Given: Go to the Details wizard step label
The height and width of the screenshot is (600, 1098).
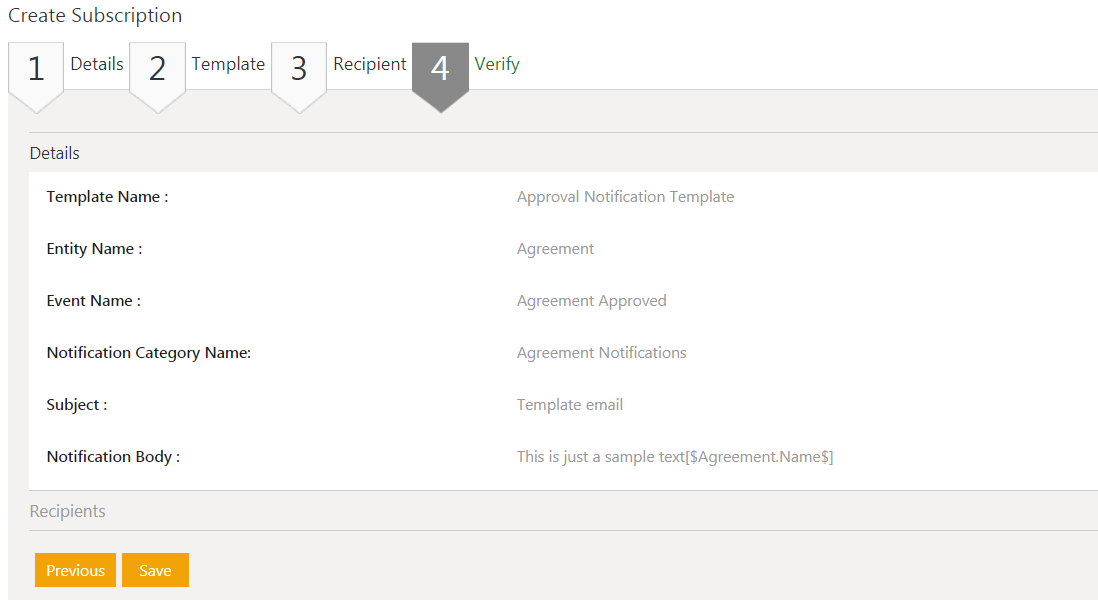Looking at the screenshot, I should [x=97, y=64].
